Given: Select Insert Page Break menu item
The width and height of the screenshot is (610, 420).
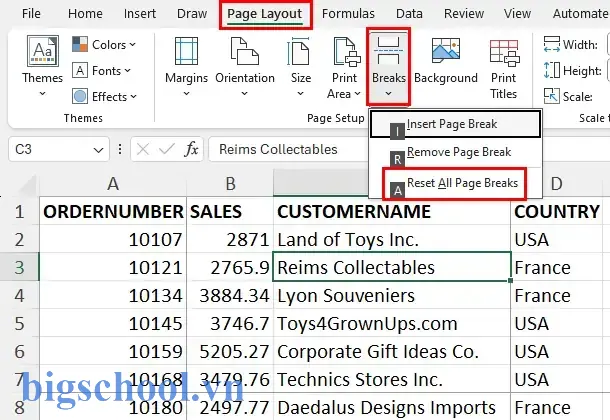Looking at the screenshot, I should pyautogui.click(x=455, y=124).
